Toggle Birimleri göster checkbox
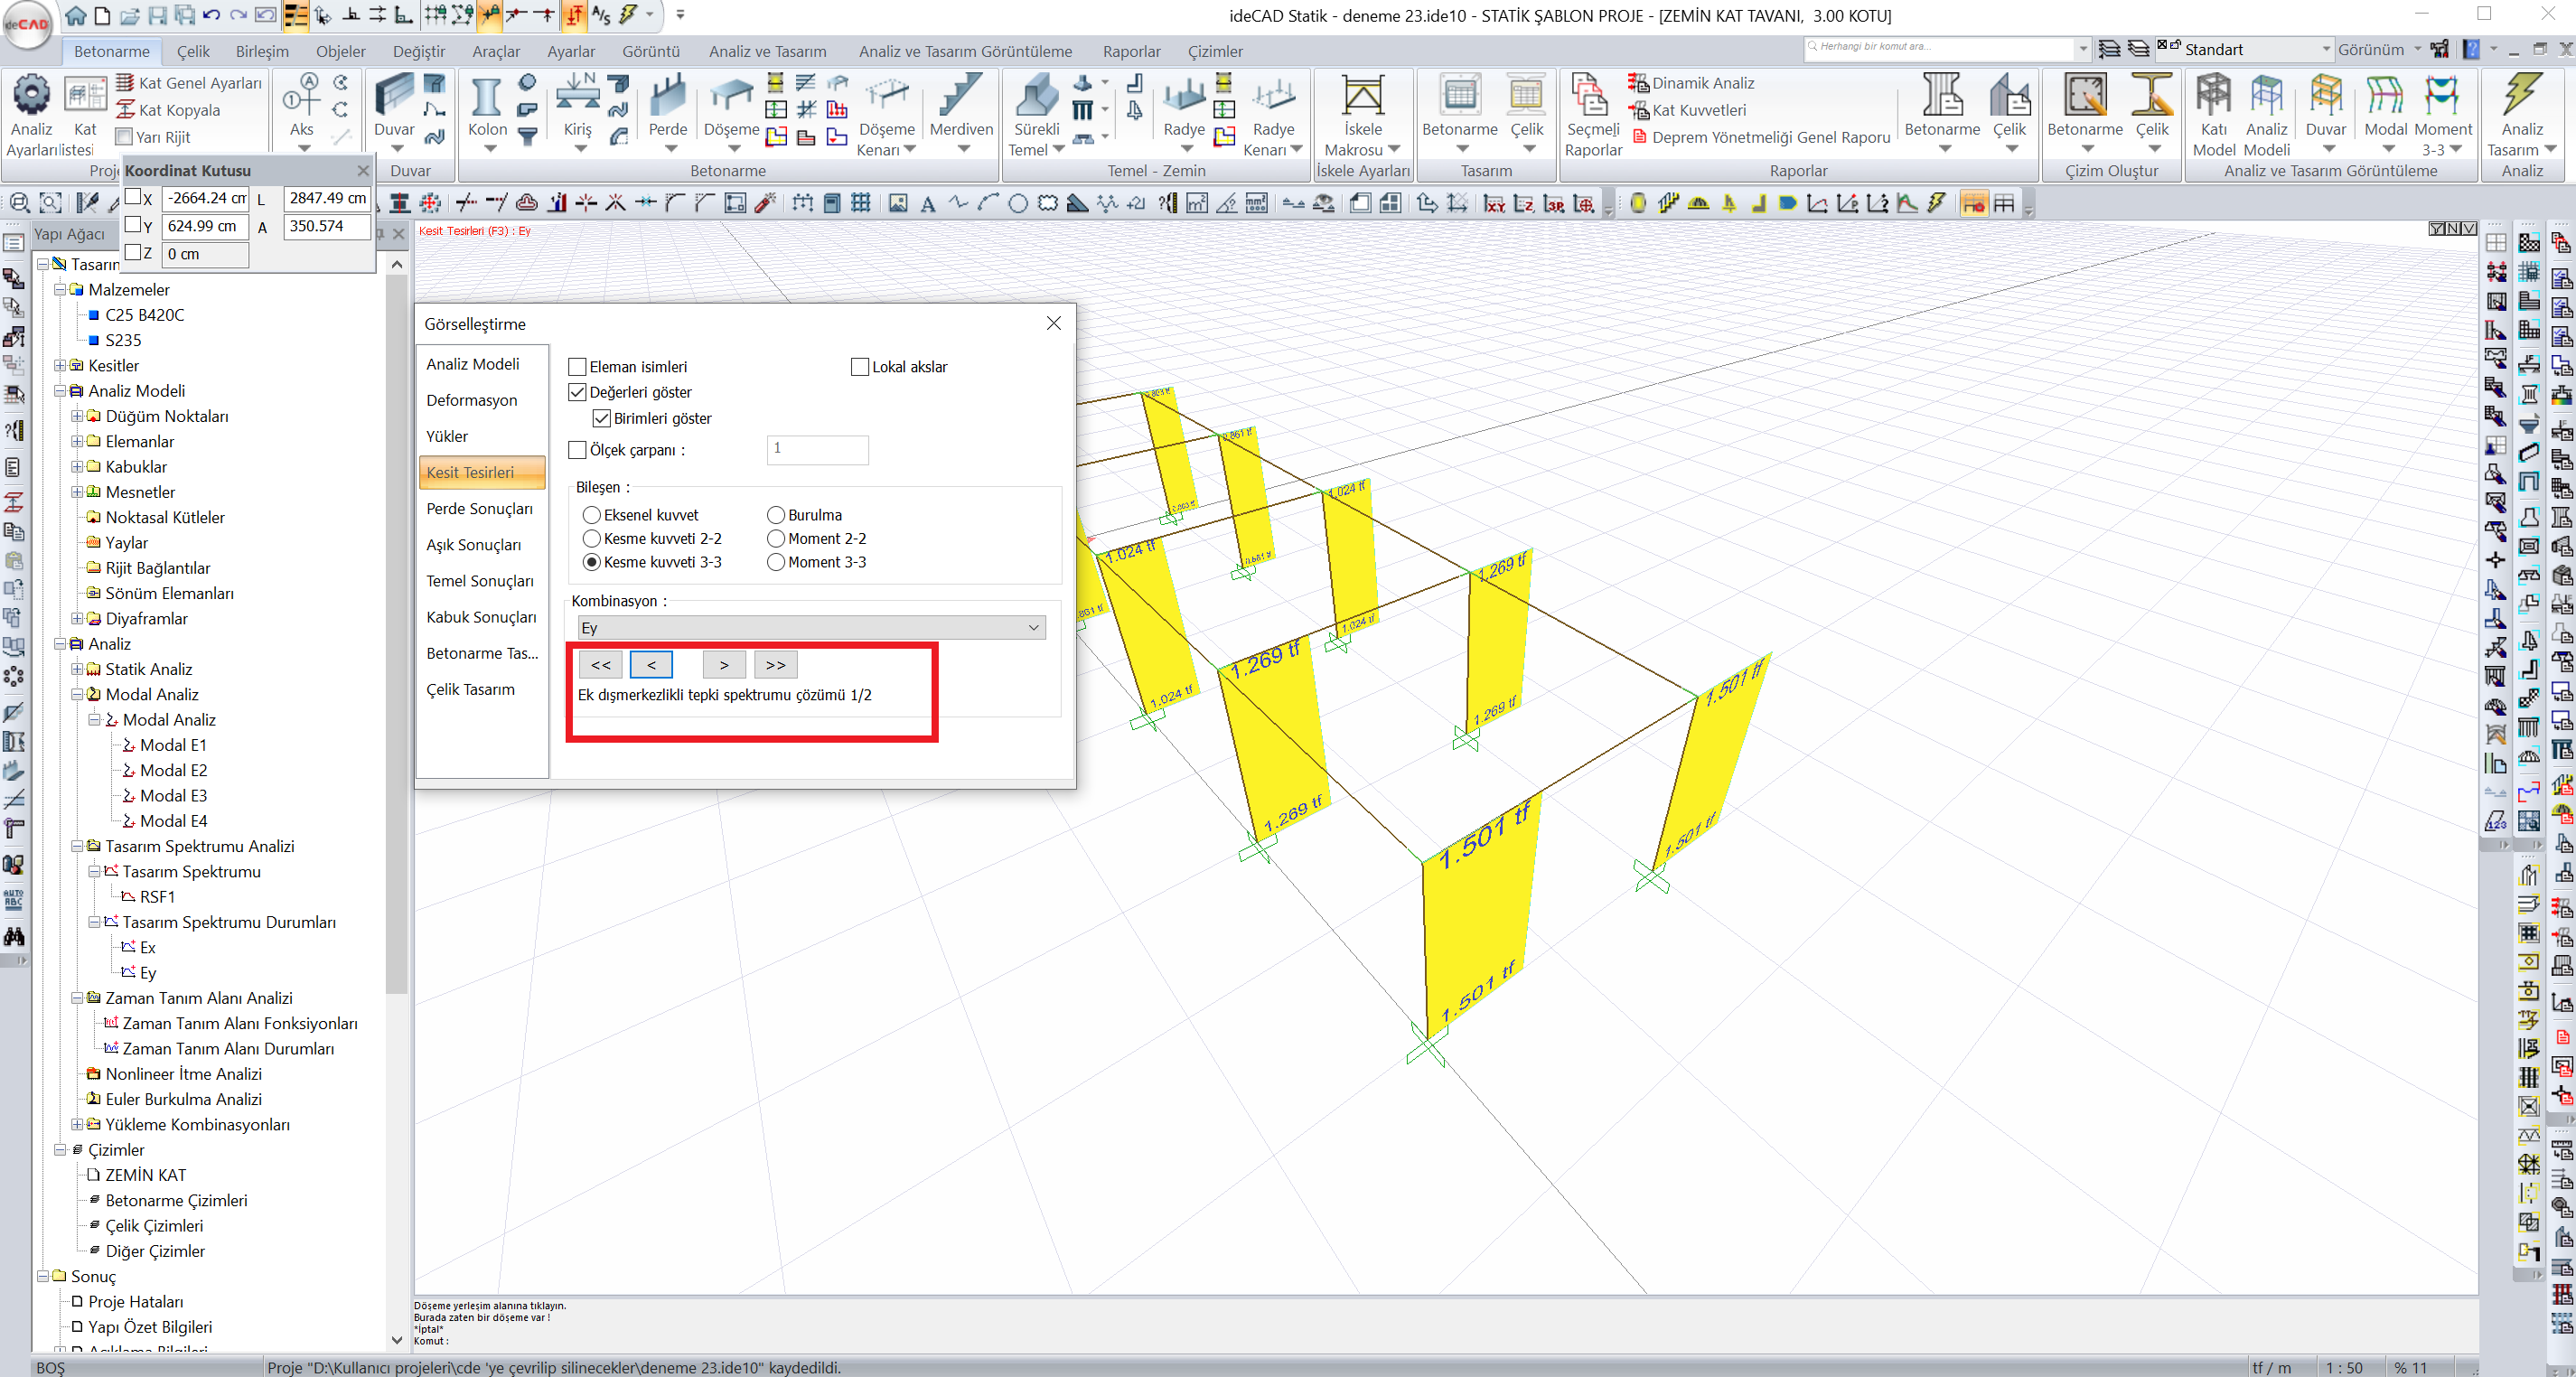The height and width of the screenshot is (1377, 2576). pyautogui.click(x=602, y=418)
